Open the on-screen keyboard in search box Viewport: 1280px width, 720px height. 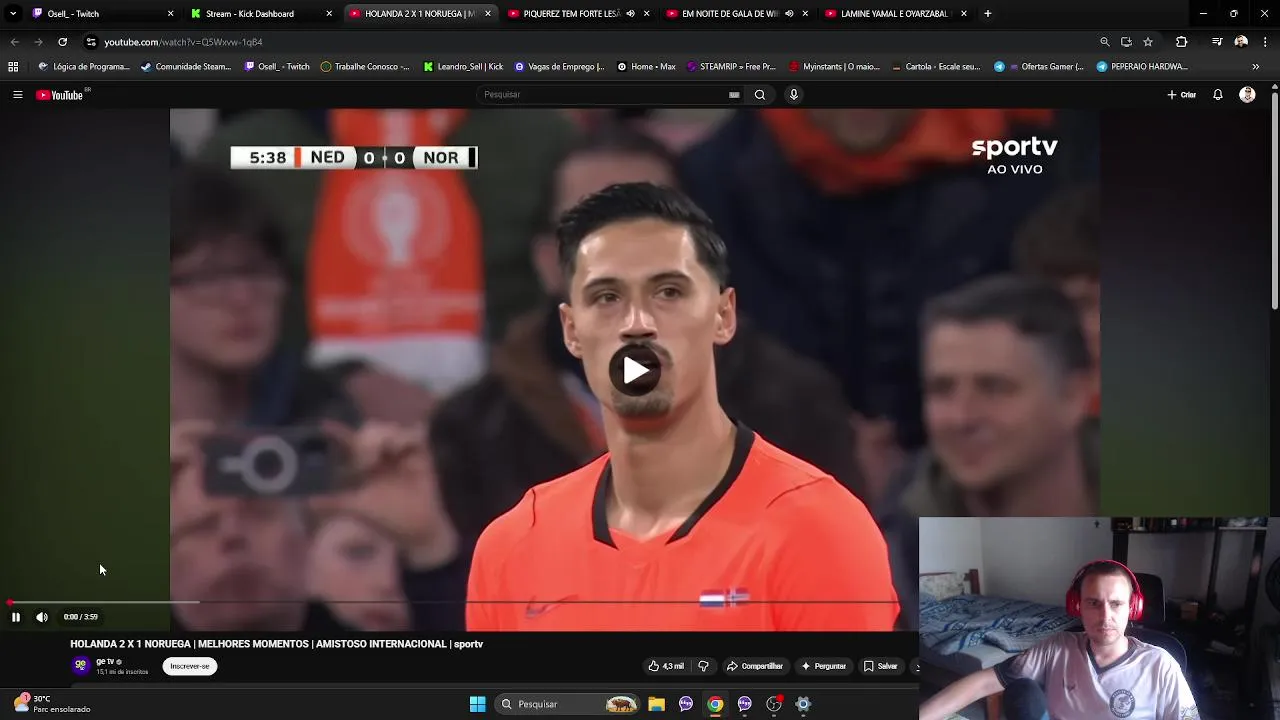734,95
